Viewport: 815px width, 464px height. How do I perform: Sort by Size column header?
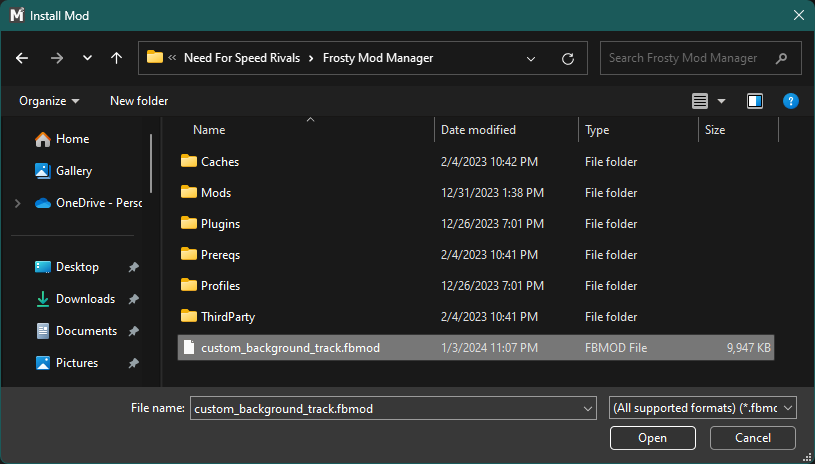point(715,130)
